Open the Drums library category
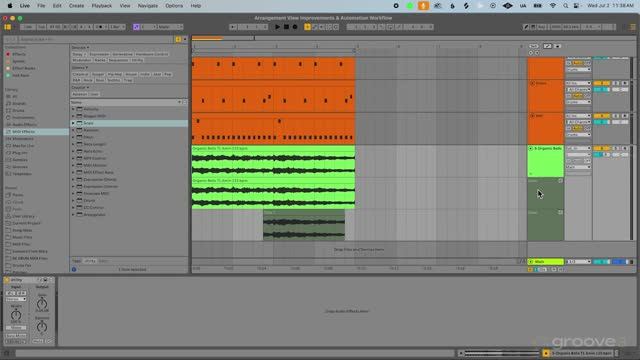The image size is (640, 360). 18,111
